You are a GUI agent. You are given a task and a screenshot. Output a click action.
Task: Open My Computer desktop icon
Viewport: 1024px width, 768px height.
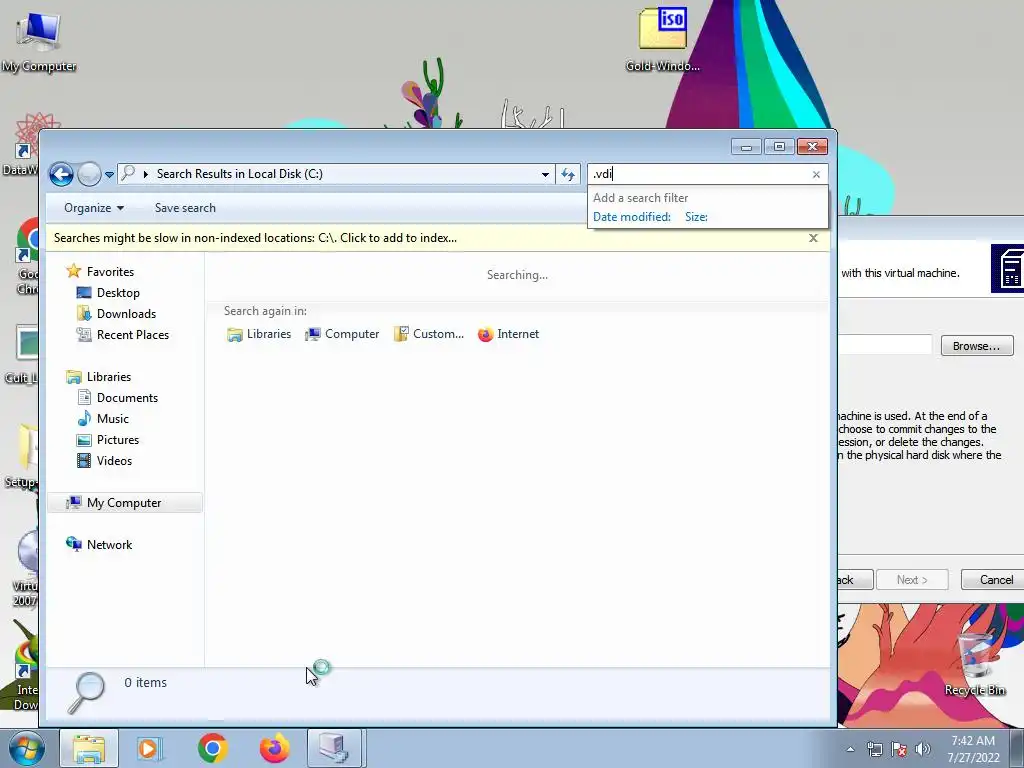(x=39, y=40)
